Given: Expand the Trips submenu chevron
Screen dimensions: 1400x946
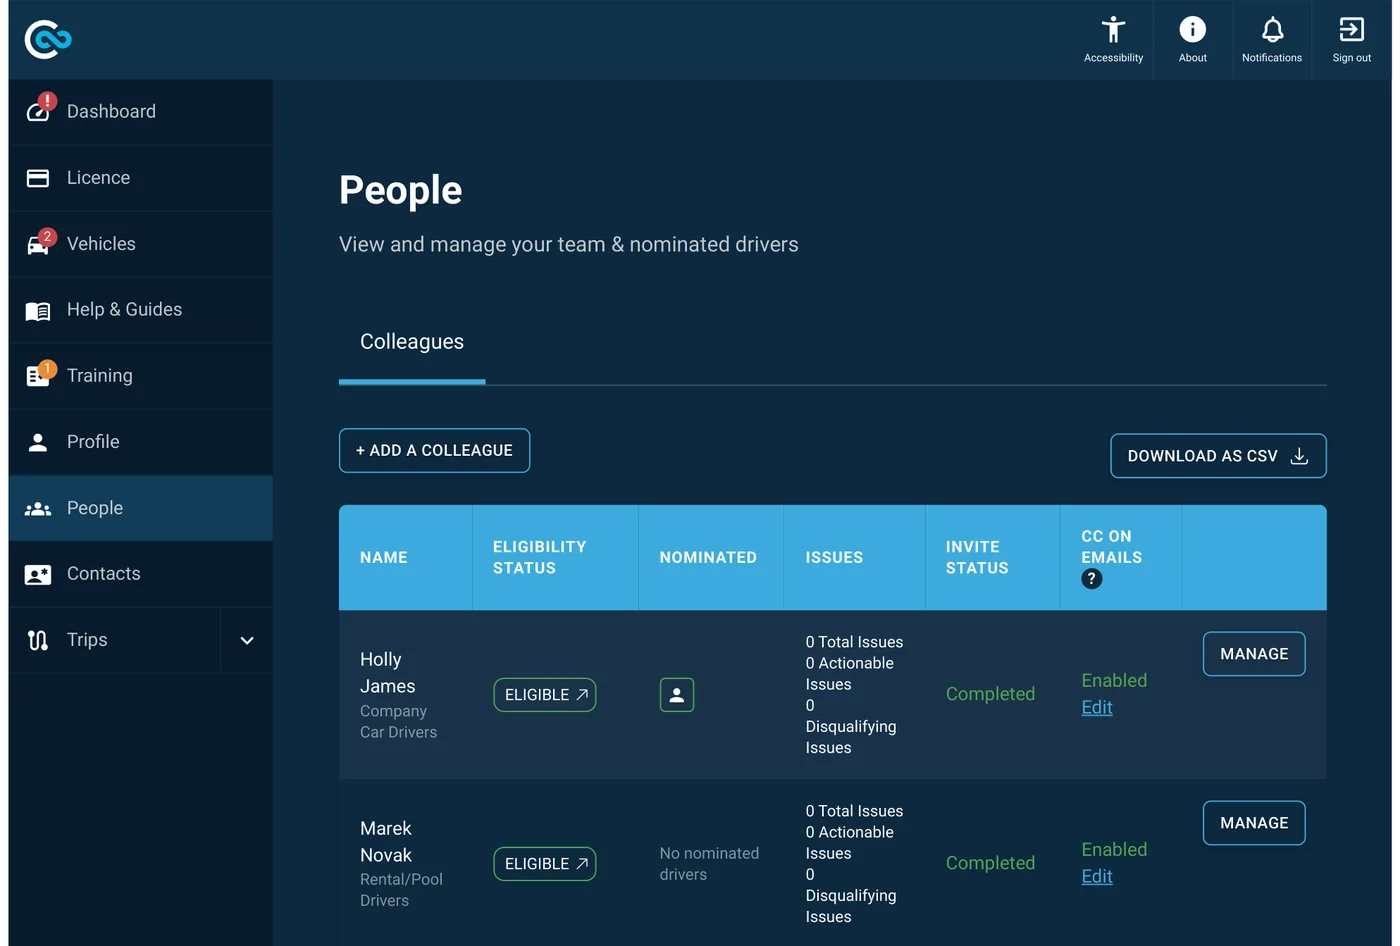Looking at the screenshot, I should click(247, 640).
